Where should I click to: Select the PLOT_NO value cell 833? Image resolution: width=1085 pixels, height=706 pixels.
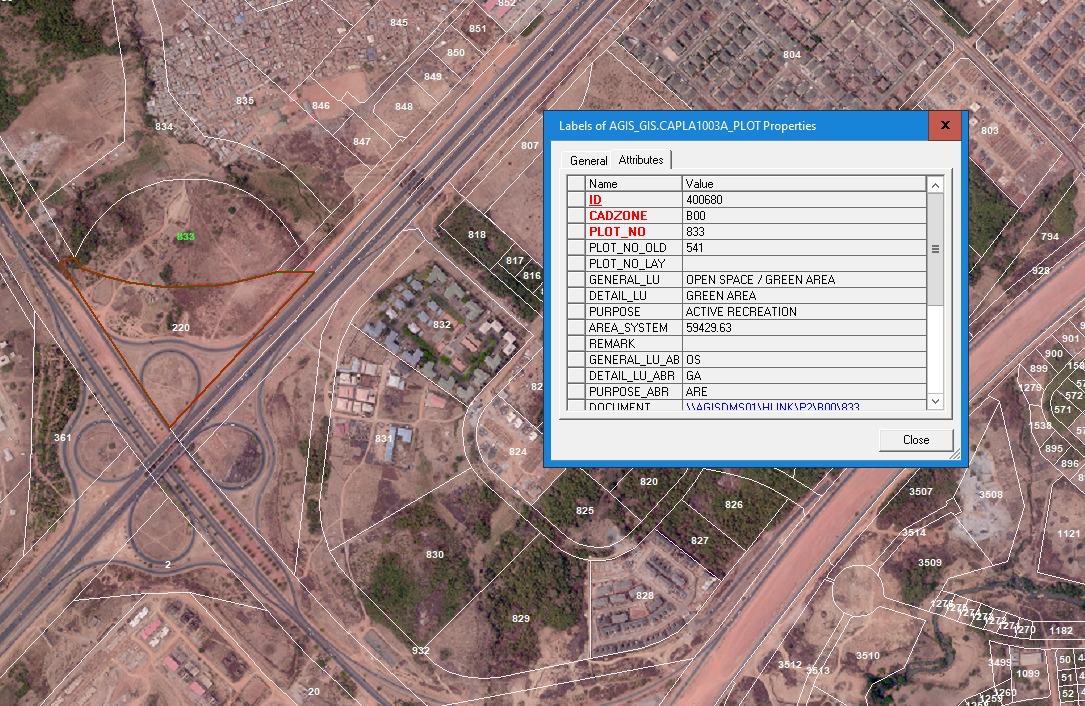804,232
